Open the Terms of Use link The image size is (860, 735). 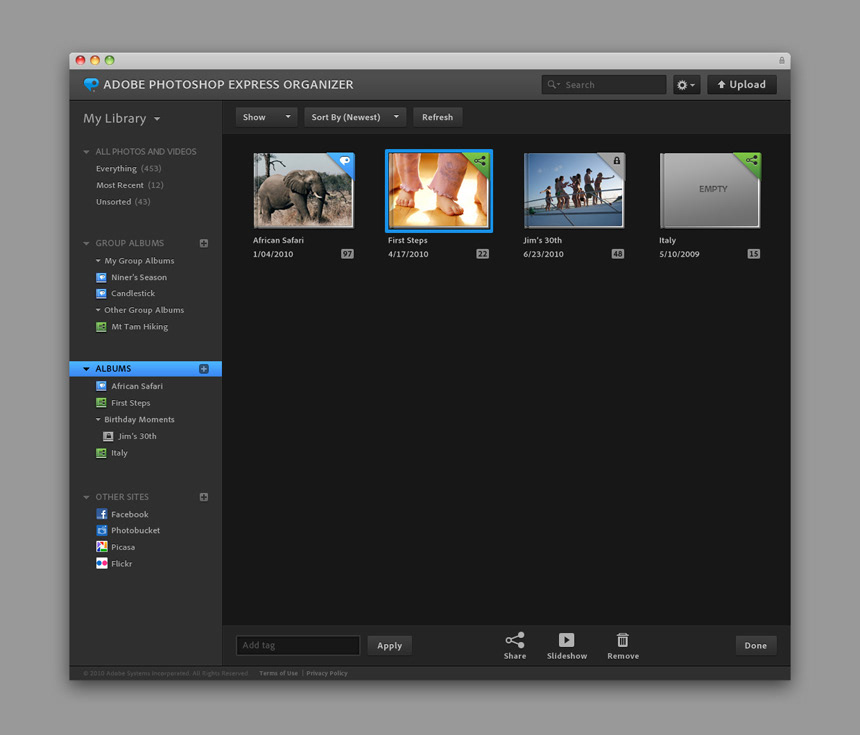click(279, 673)
